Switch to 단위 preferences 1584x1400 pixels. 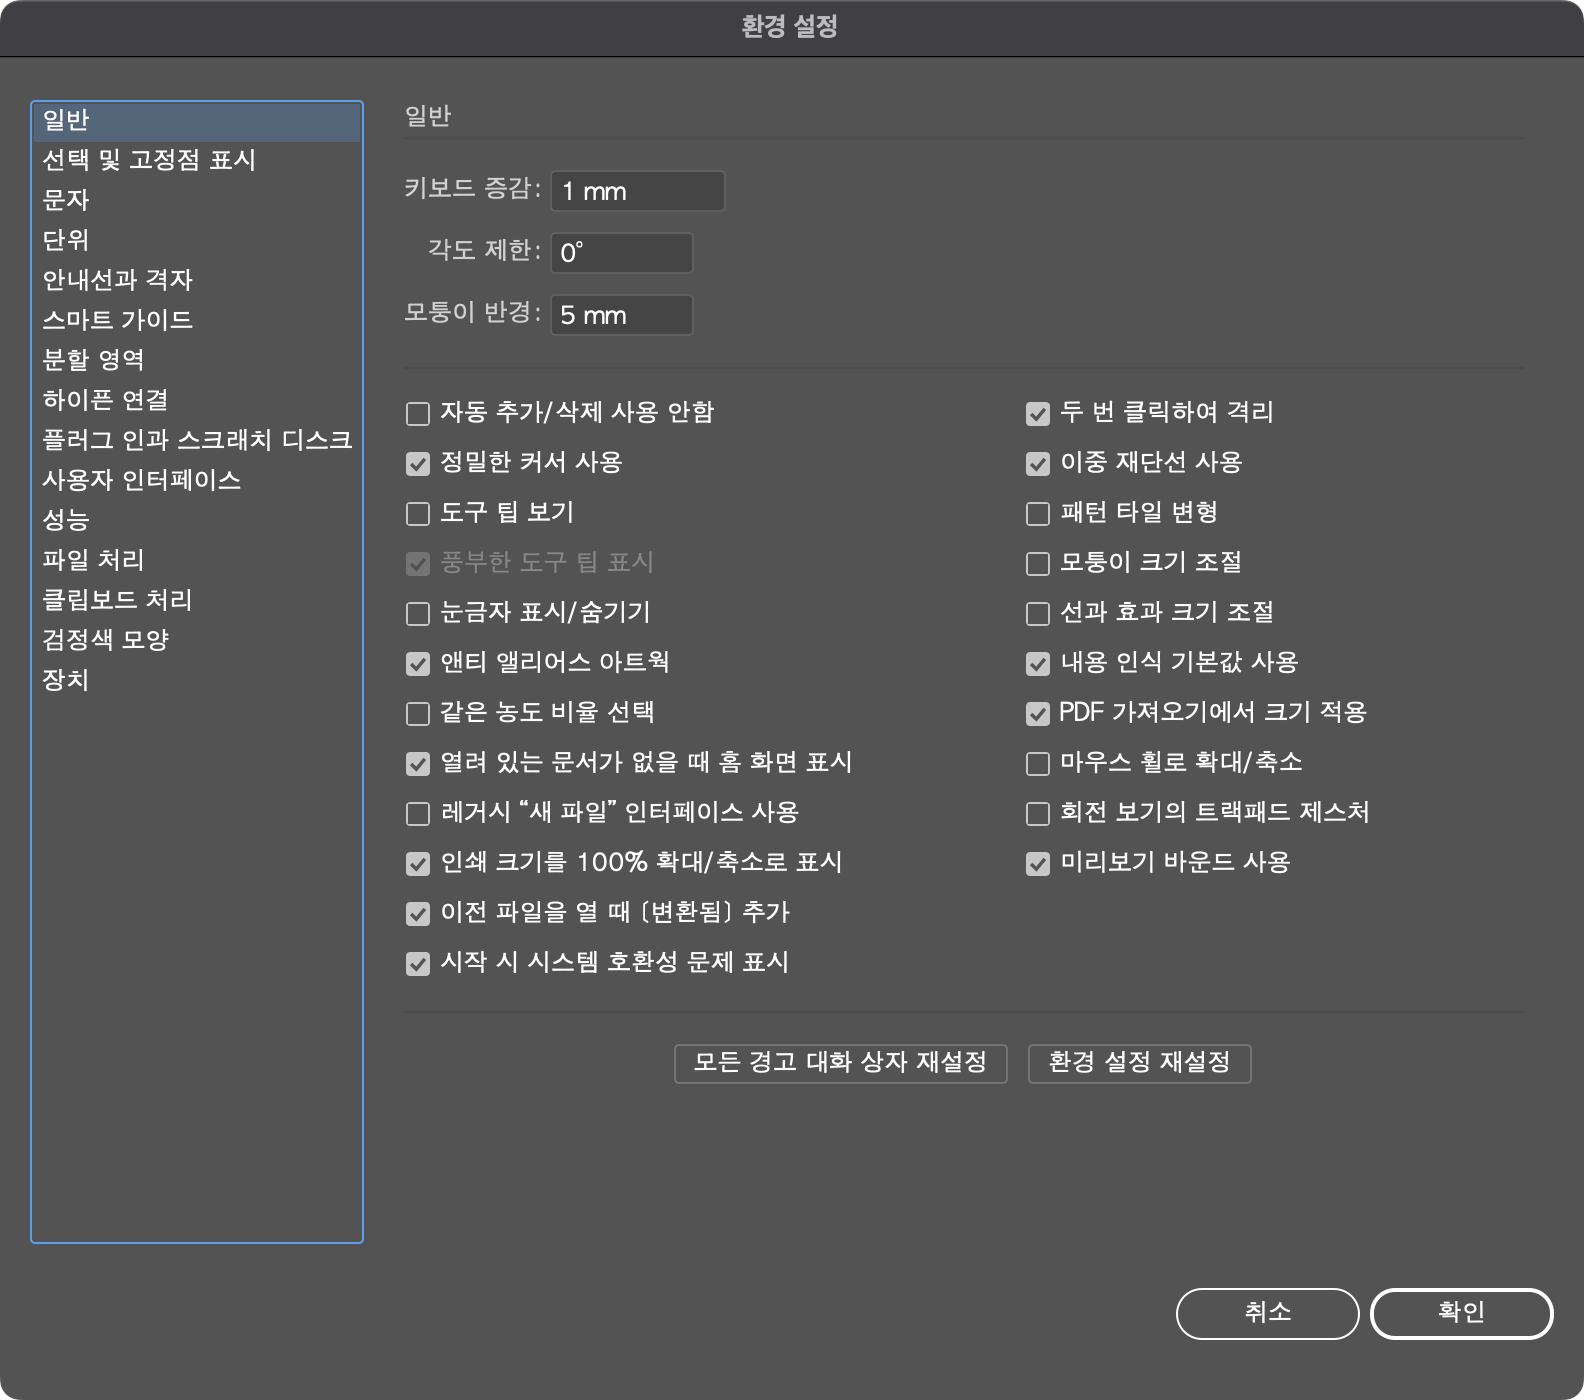pos(197,240)
